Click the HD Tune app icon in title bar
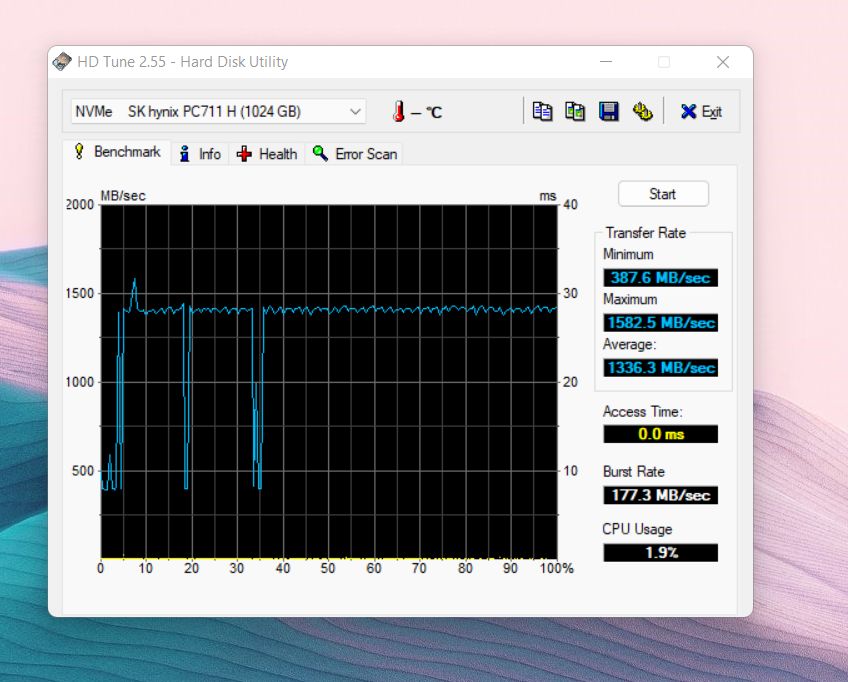 (x=62, y=62)
